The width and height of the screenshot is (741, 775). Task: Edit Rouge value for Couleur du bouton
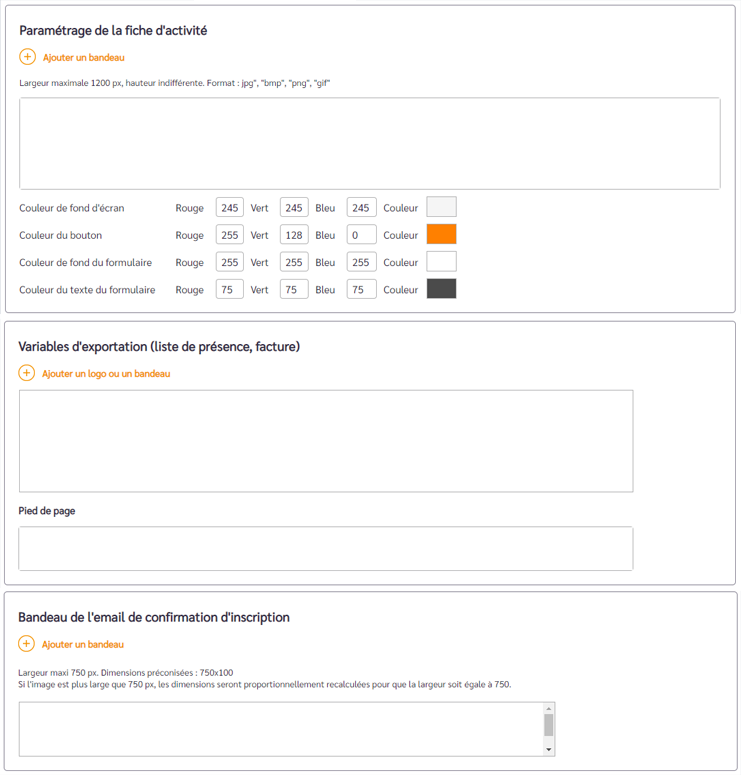pos(229,235)
